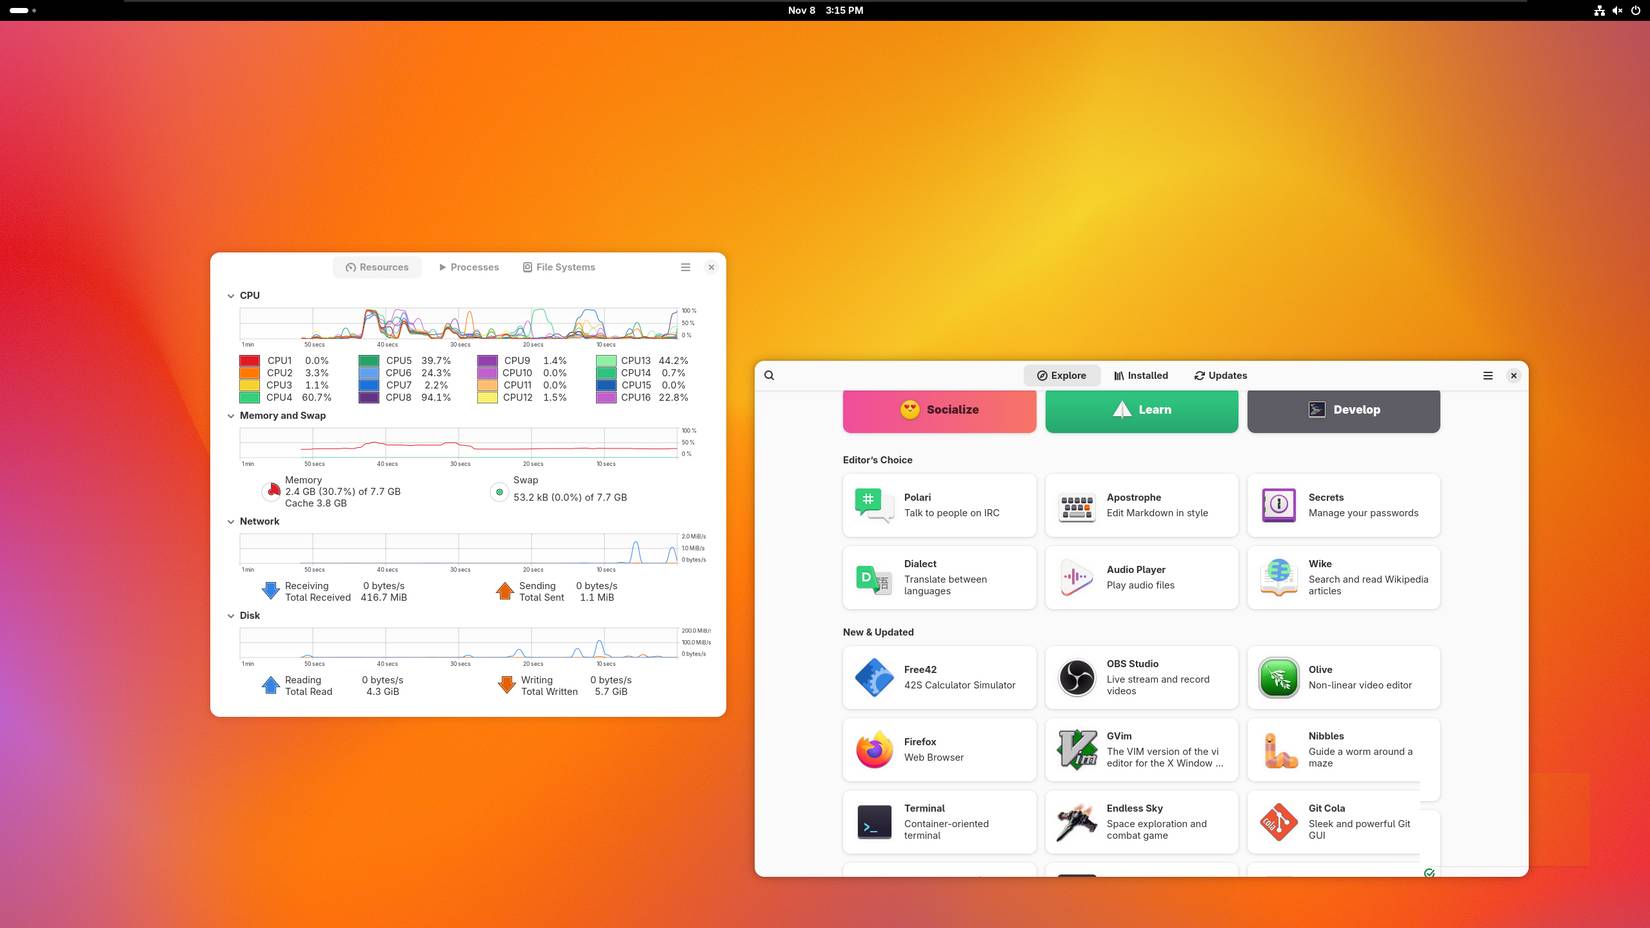1650x928 pixels.
Task: Switch to the File Systems tab
Action: [559, 267]
